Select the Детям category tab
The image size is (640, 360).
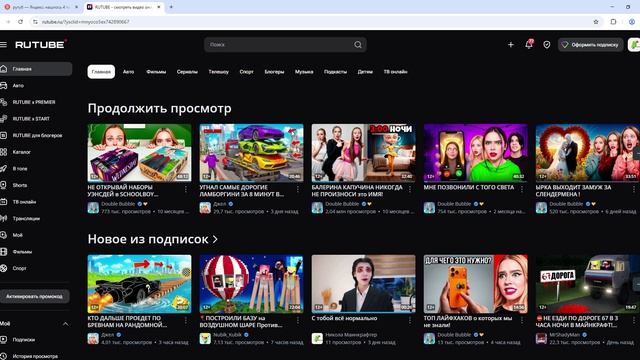click(x=365, y=72)
